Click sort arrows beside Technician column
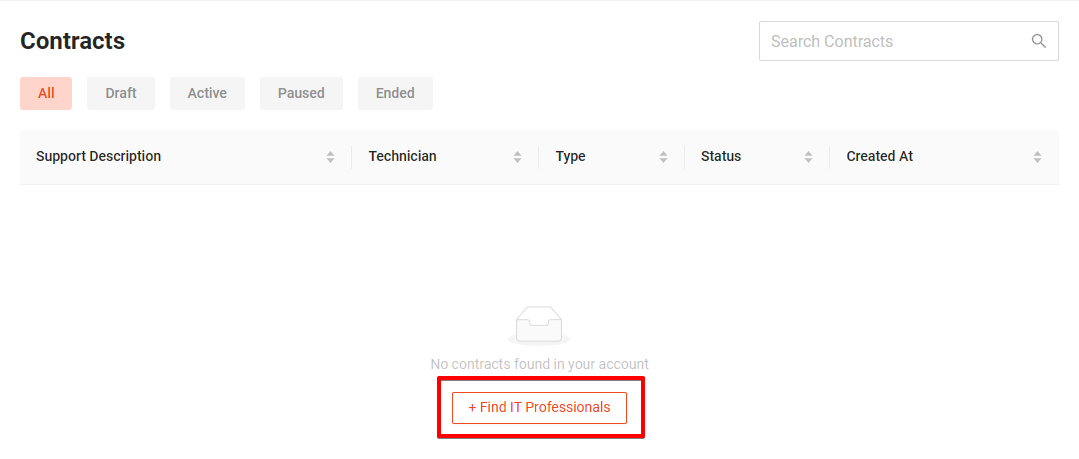The height and width of the screenshot is (459, 1079). coord(517,157)
